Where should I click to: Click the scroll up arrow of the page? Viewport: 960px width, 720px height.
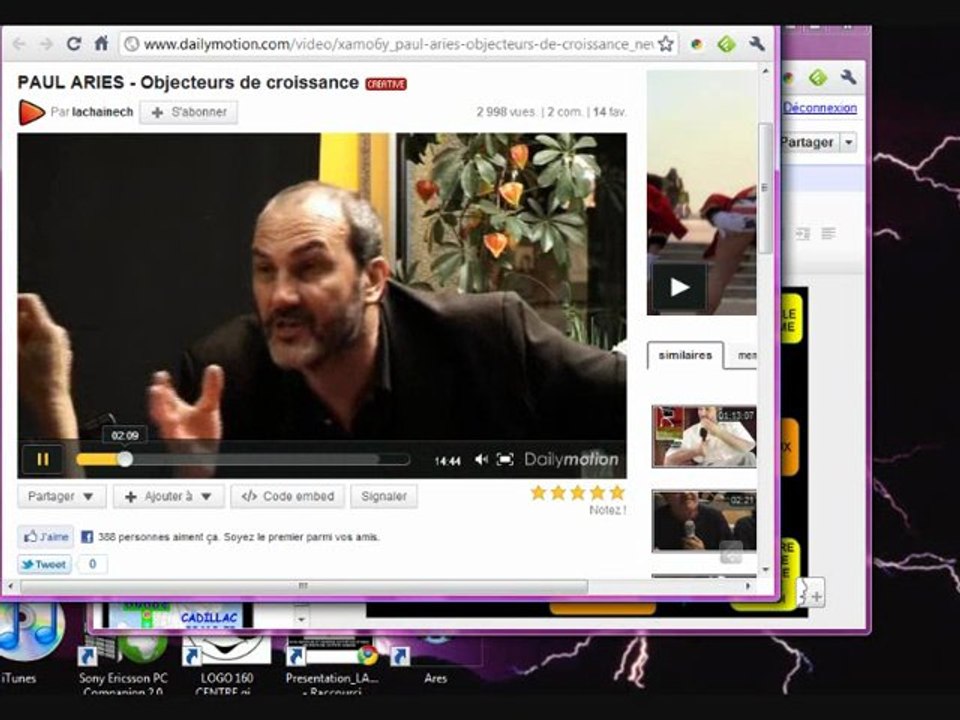[765, 72]
